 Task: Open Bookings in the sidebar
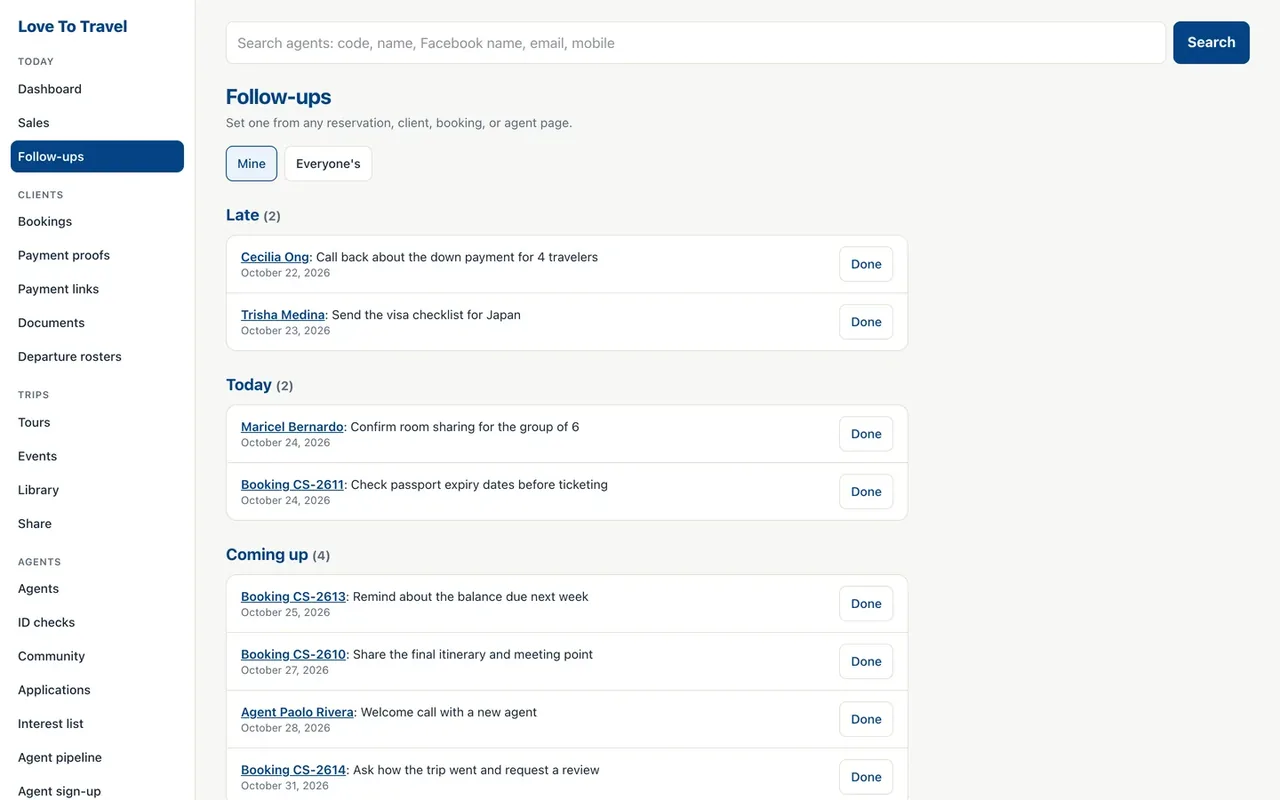click(x=97, y=222)
